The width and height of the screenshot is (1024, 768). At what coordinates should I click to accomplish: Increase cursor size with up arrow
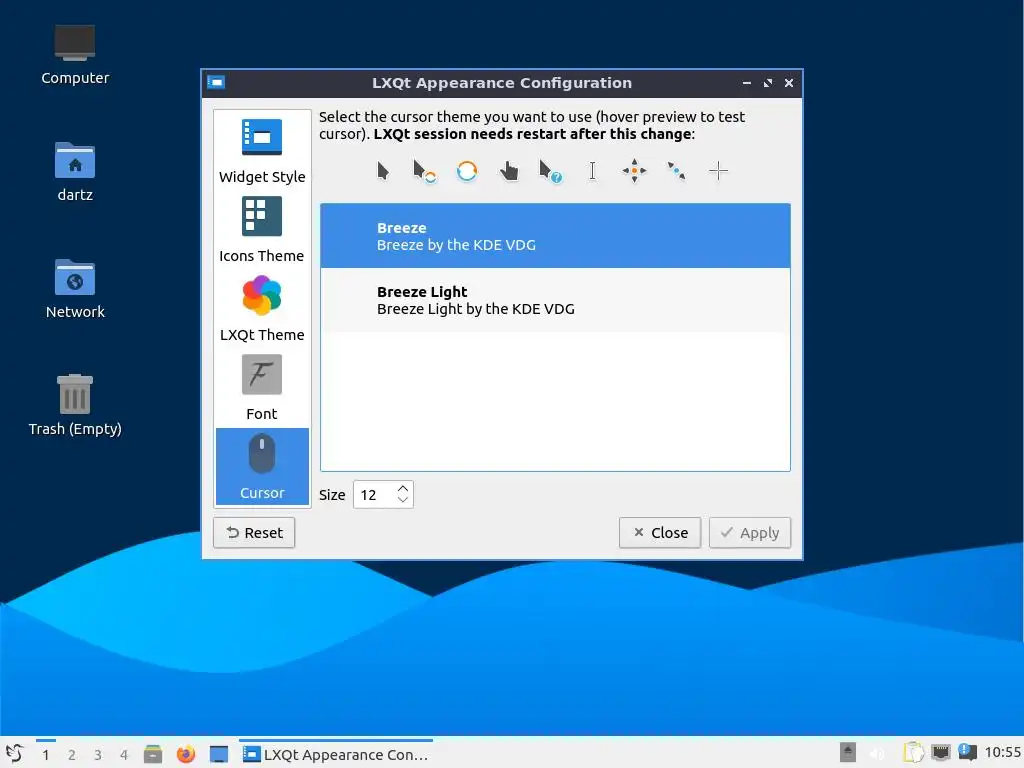tap(403, 488)
